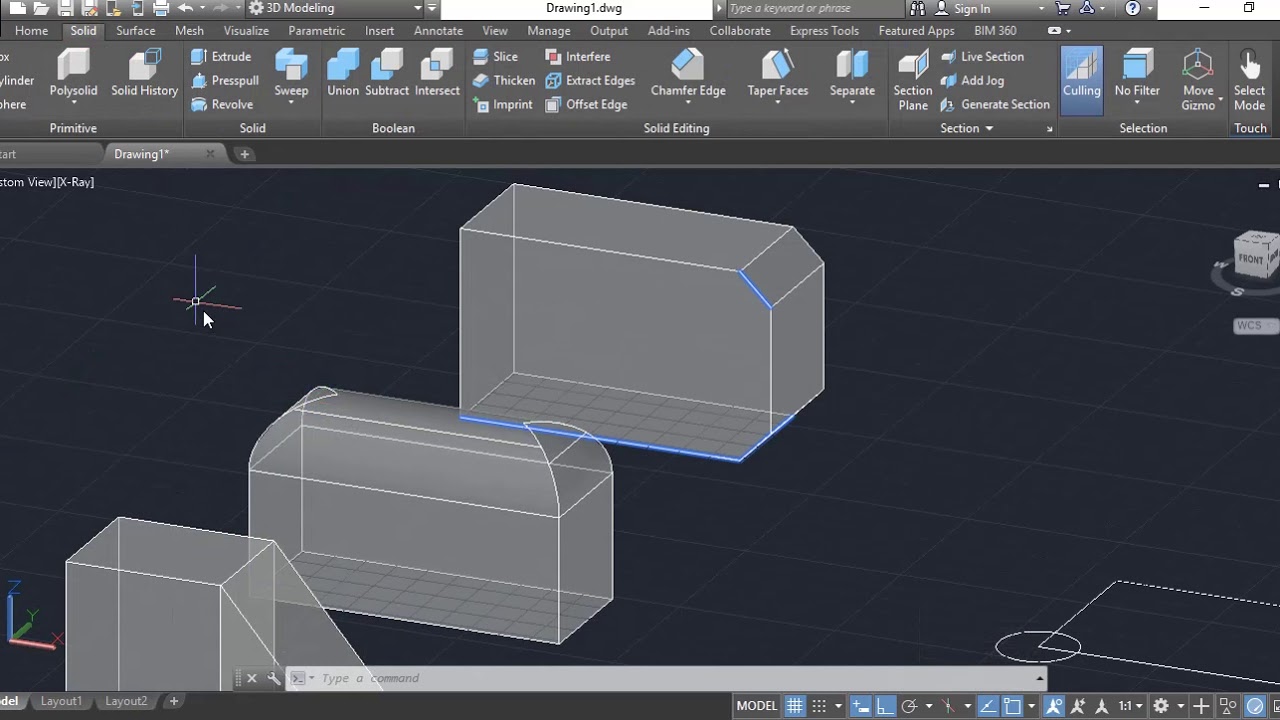Open the Sign In dropdown arrow
The width and height of the screenshot is (1280, 720).
[x=1041, y=9]
